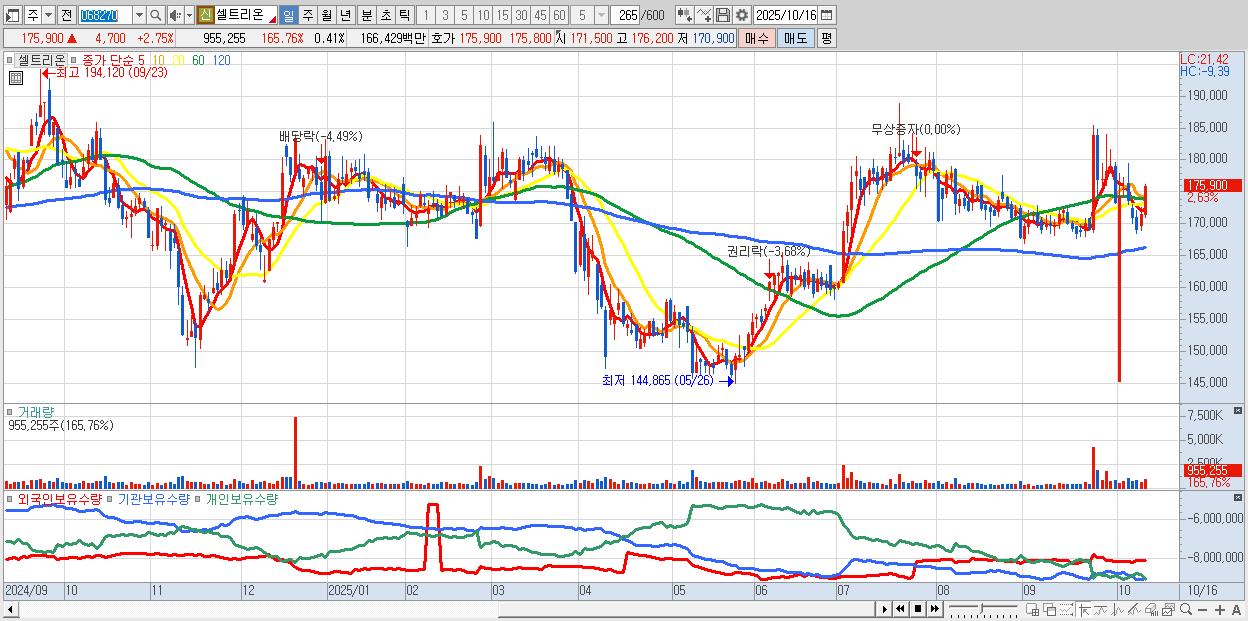Select the 월 monthly chart period
This screenshot has width=1248, height=621.
coord(326,15)
